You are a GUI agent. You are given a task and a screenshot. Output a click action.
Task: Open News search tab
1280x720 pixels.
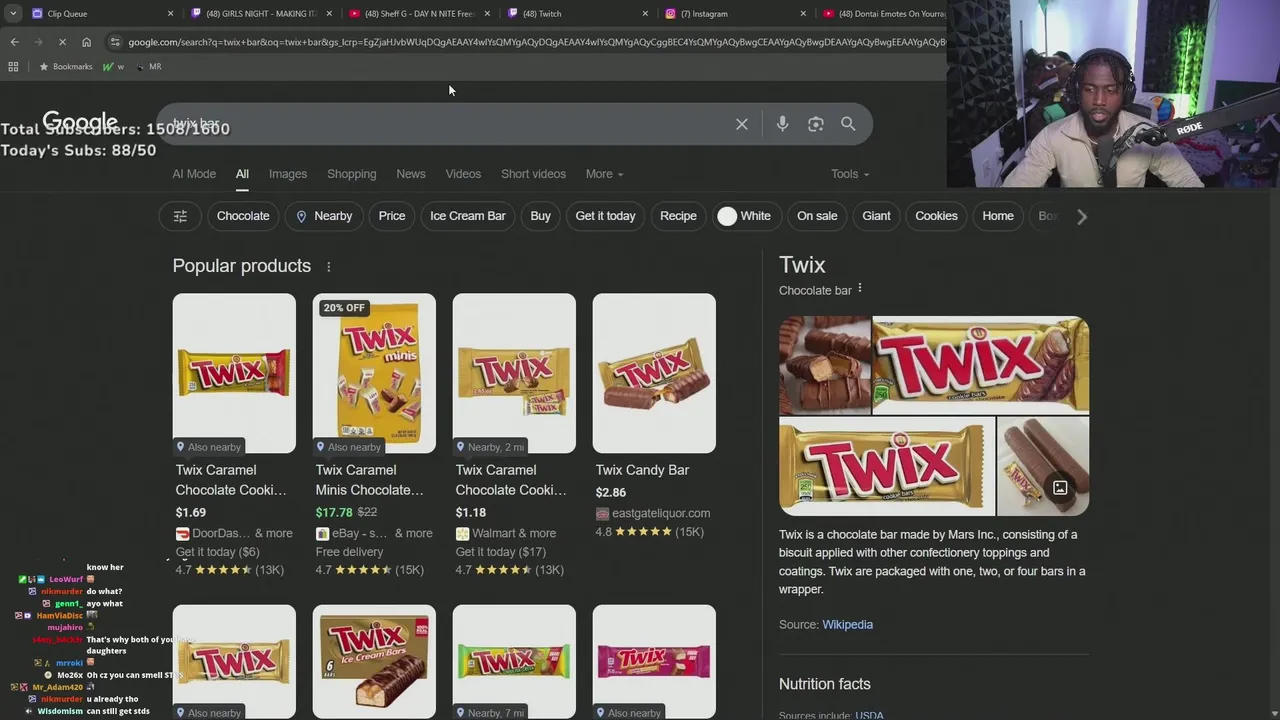click(x=411, y=174)
